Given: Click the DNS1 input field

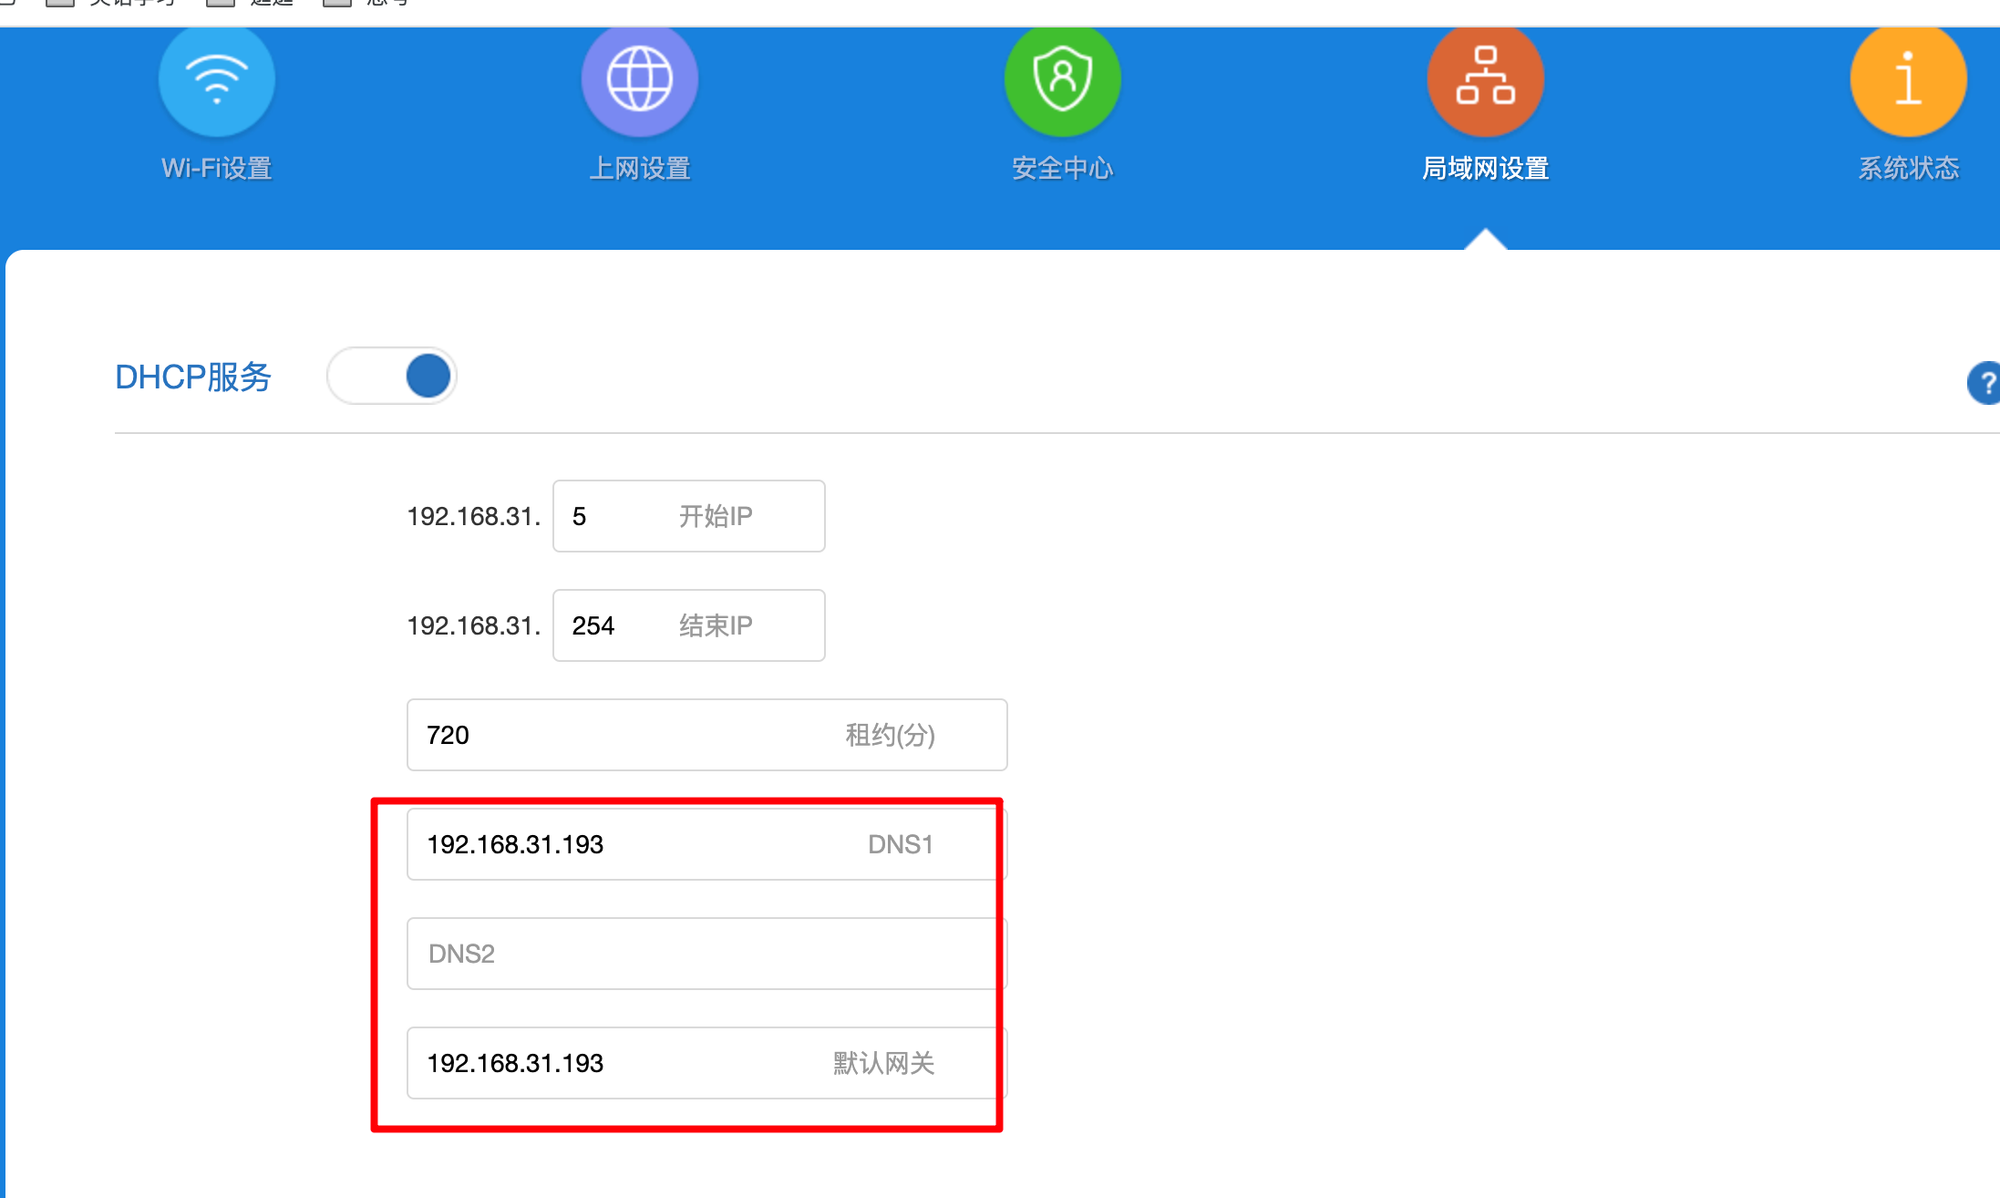Looking at the screenshot, I should click(707, 845).
